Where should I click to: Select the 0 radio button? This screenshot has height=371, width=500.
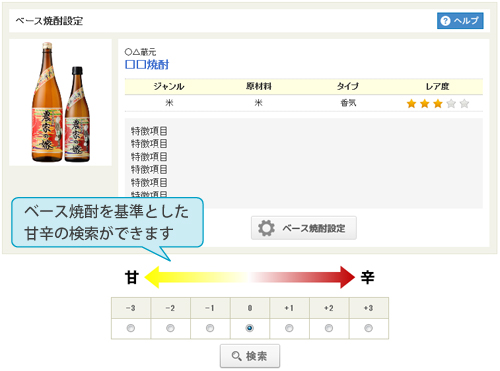click(250, 328)
